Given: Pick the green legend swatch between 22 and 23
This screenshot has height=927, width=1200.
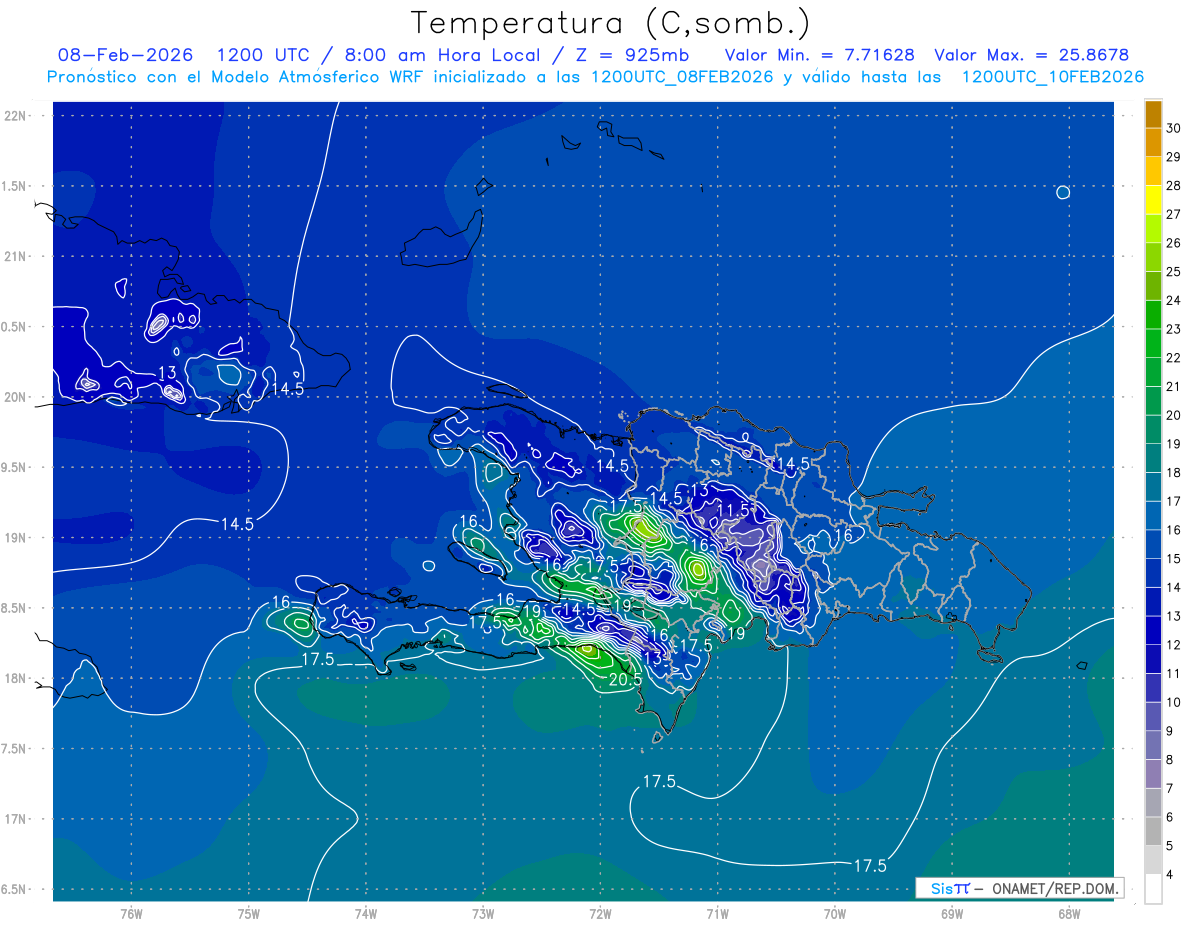Looking at the screenshot, I should [1153, 343].
